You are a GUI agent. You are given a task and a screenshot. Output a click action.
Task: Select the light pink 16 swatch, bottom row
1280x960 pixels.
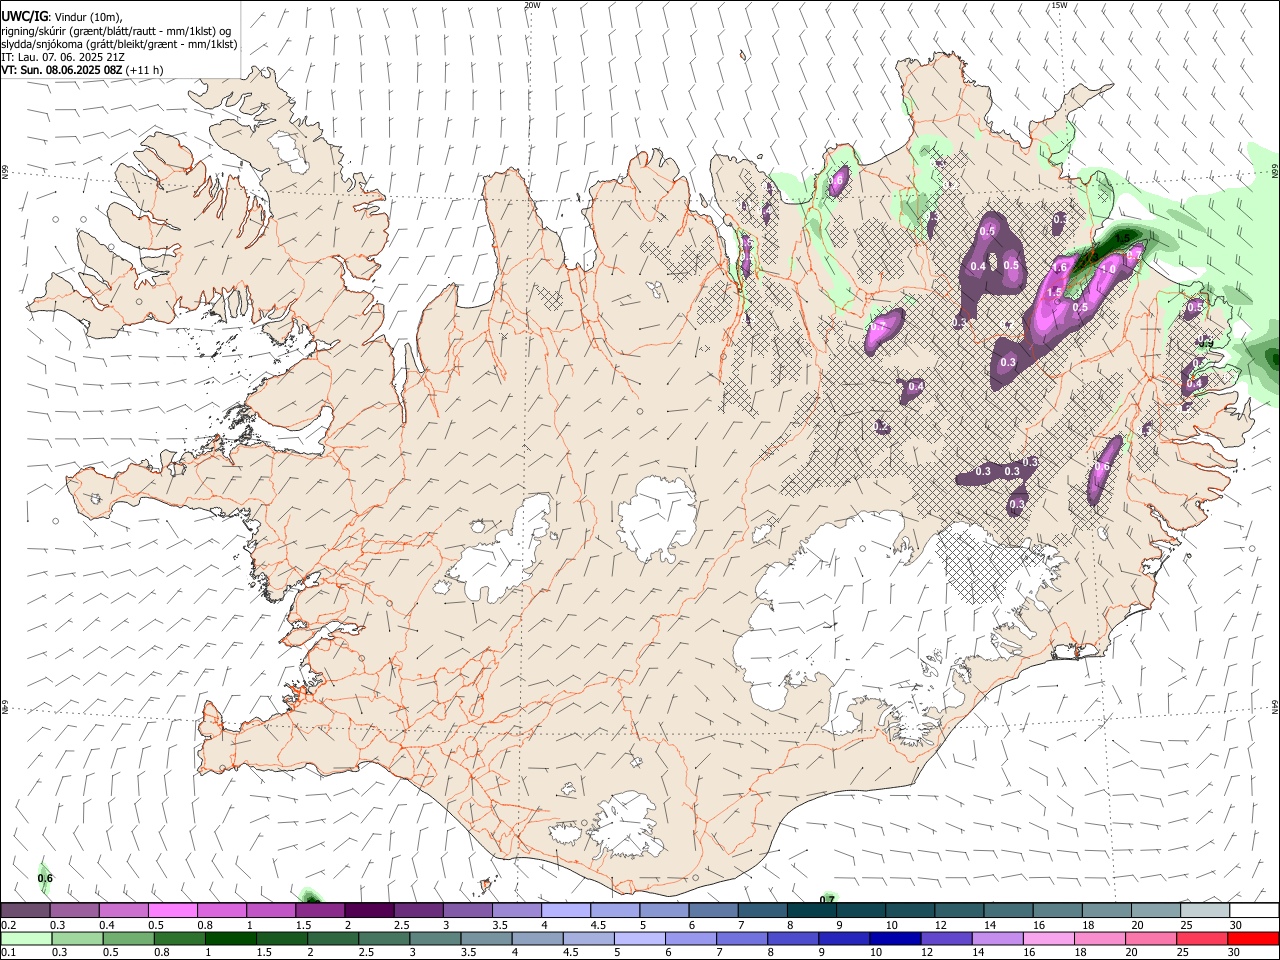pos(1049,939)
